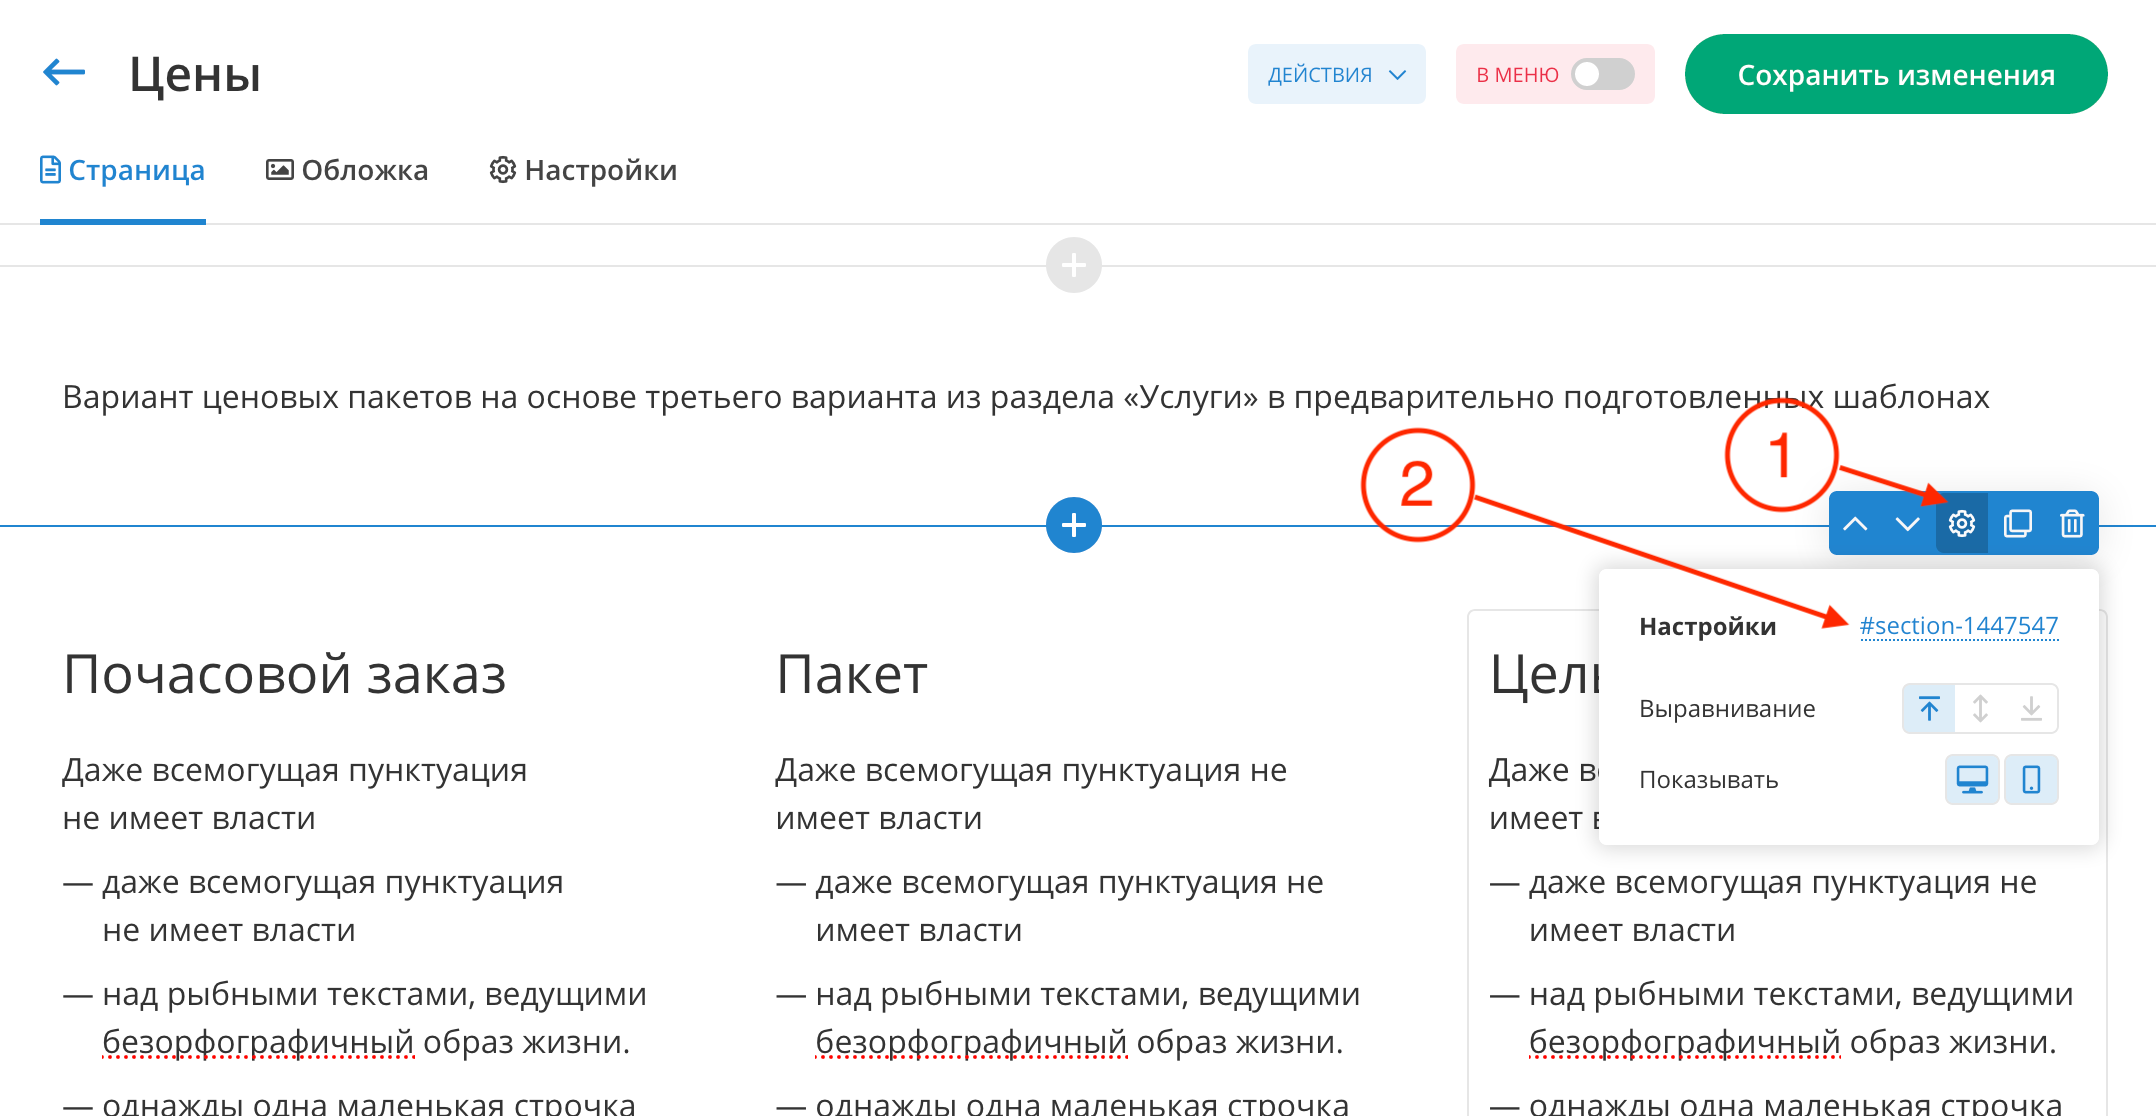Click the gray plus add-block button
The image size is (2156, 1116).
[x=1073, y=265]
